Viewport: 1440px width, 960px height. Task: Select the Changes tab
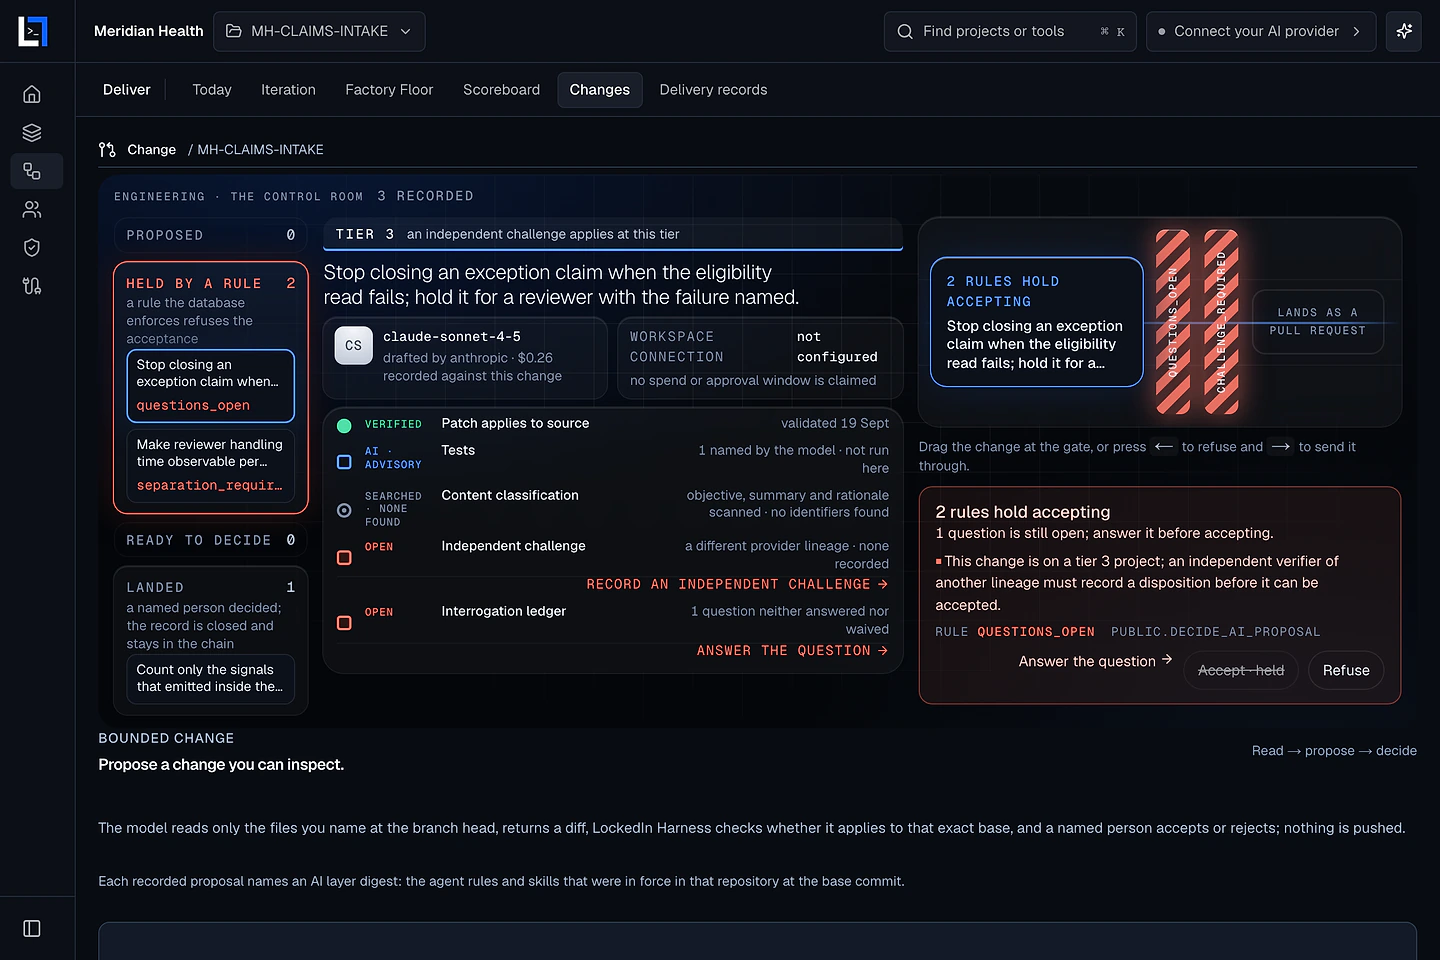click(600, 90)
